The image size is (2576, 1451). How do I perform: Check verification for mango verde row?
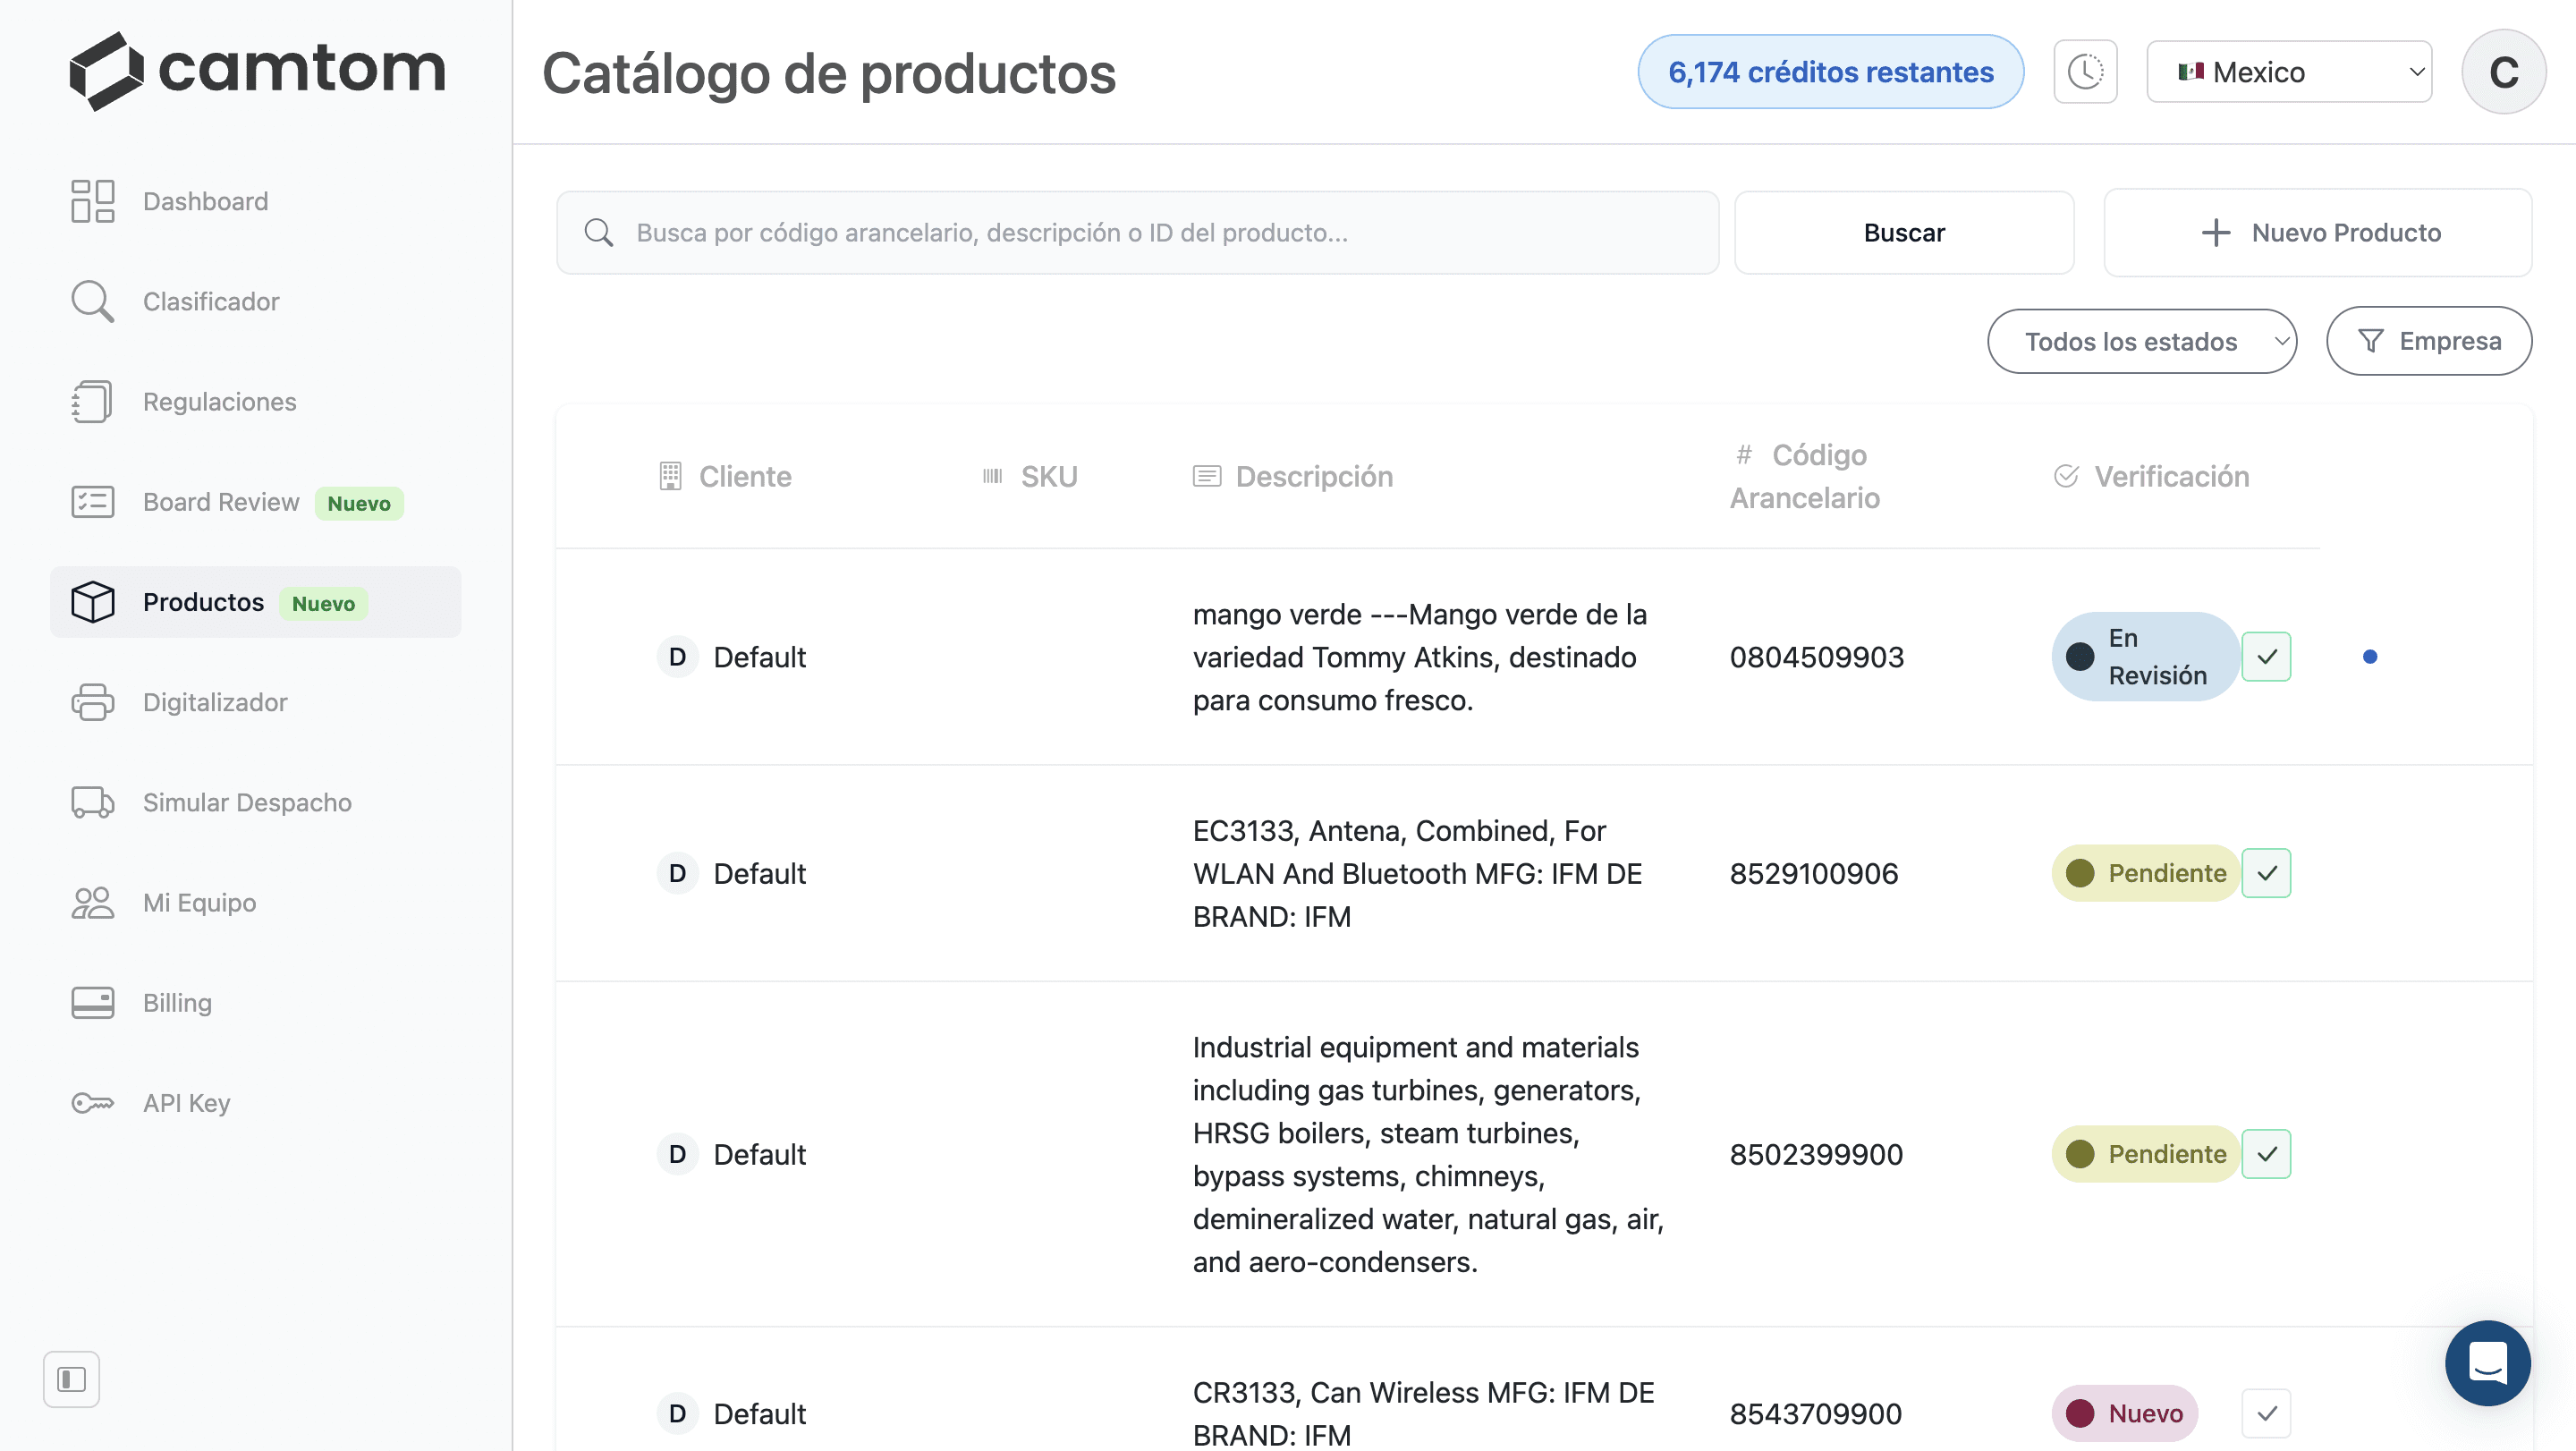[x=2266, y=657]
